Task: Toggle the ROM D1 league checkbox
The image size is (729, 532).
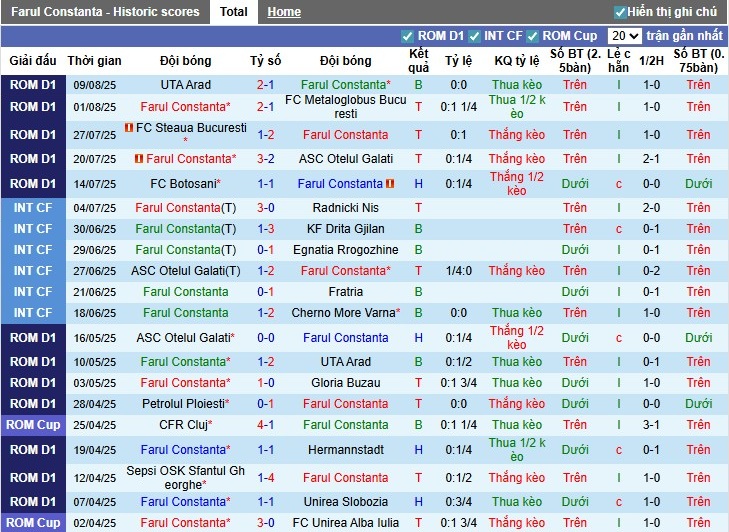Action: coord(407,36)
